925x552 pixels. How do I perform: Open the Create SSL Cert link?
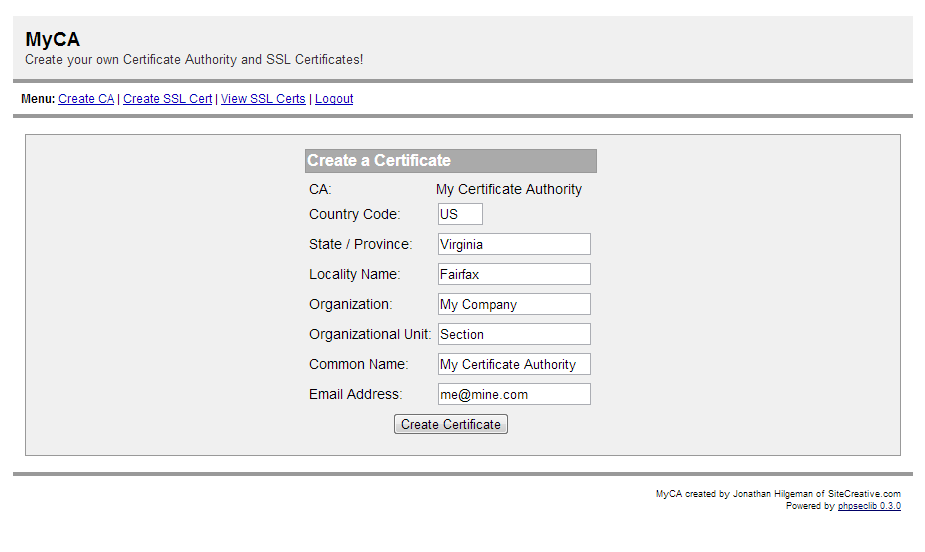point(168,98)
